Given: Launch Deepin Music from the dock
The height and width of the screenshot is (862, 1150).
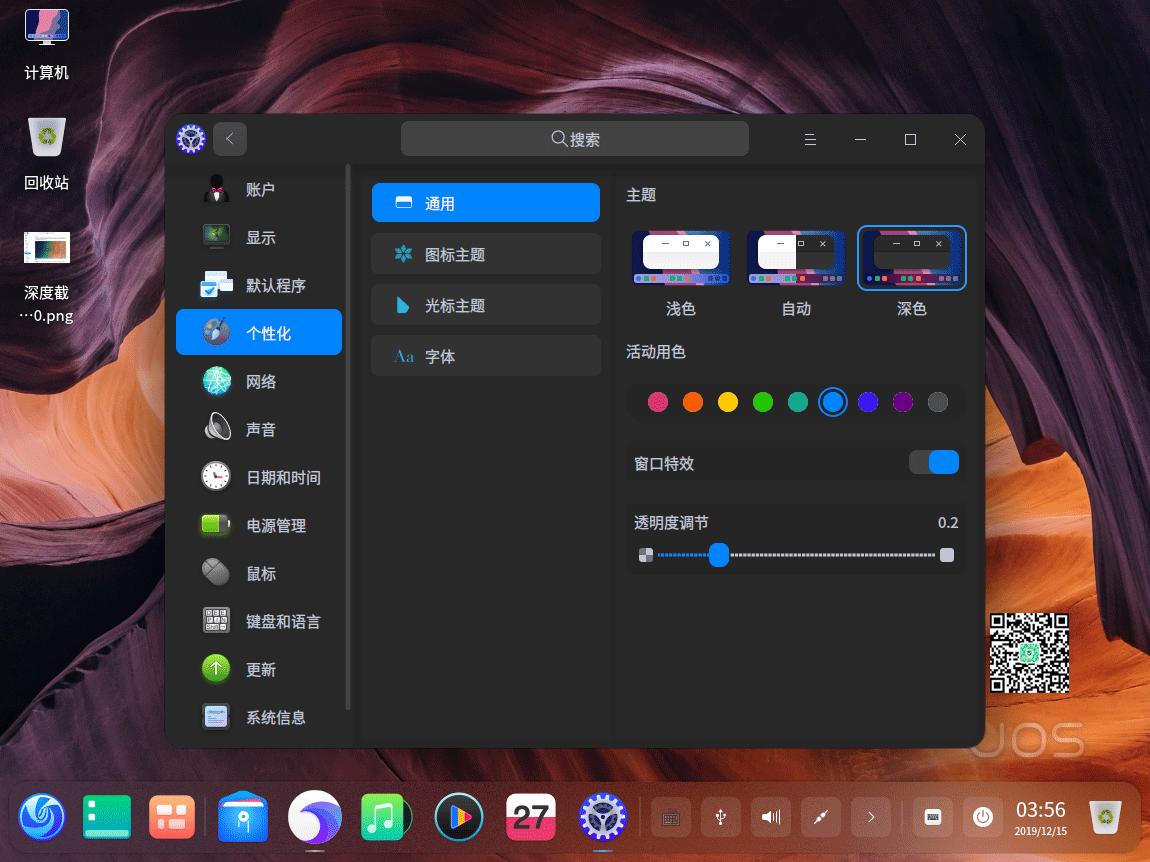Looking at the screenshot, I should (386, 817).
